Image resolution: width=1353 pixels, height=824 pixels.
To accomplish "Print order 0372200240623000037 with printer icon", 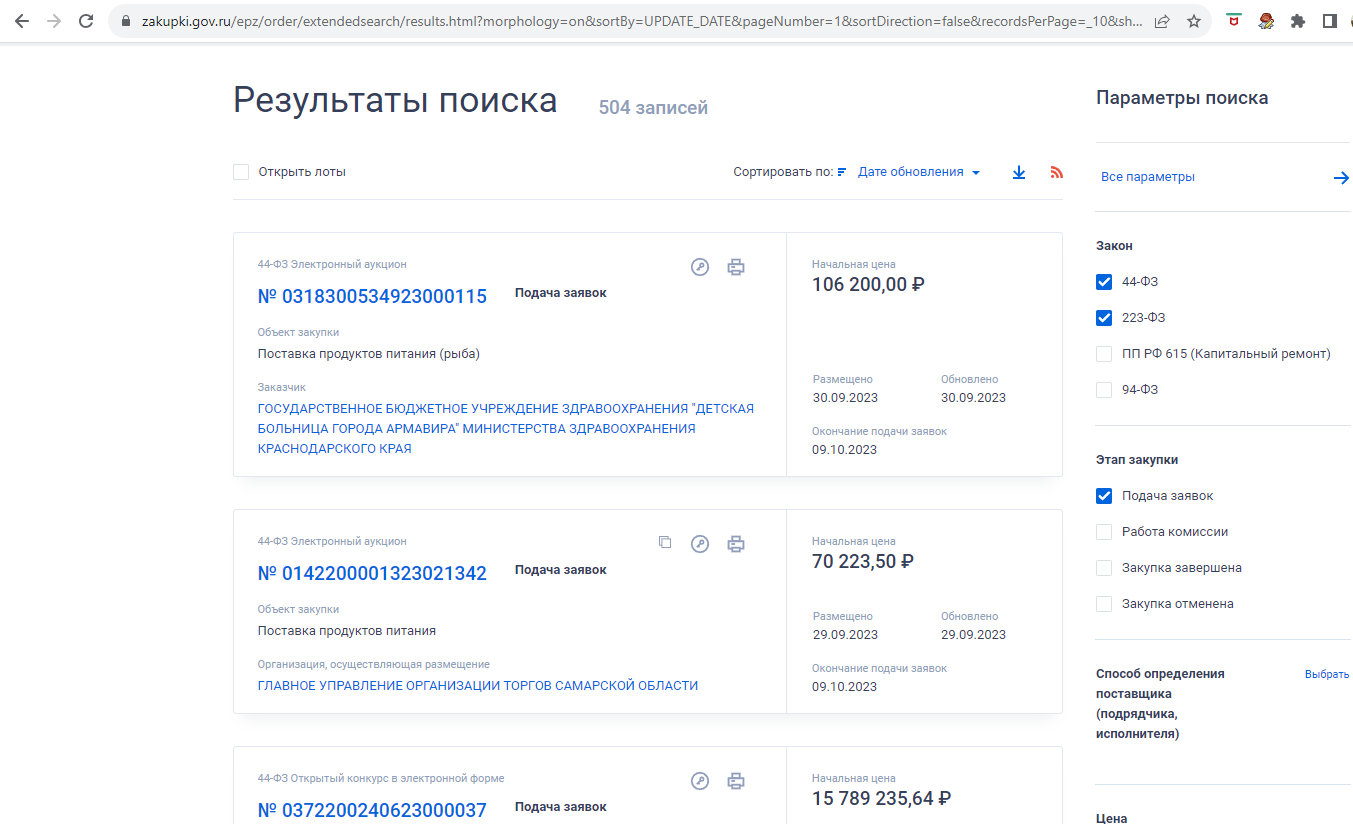I will point(736,781).
